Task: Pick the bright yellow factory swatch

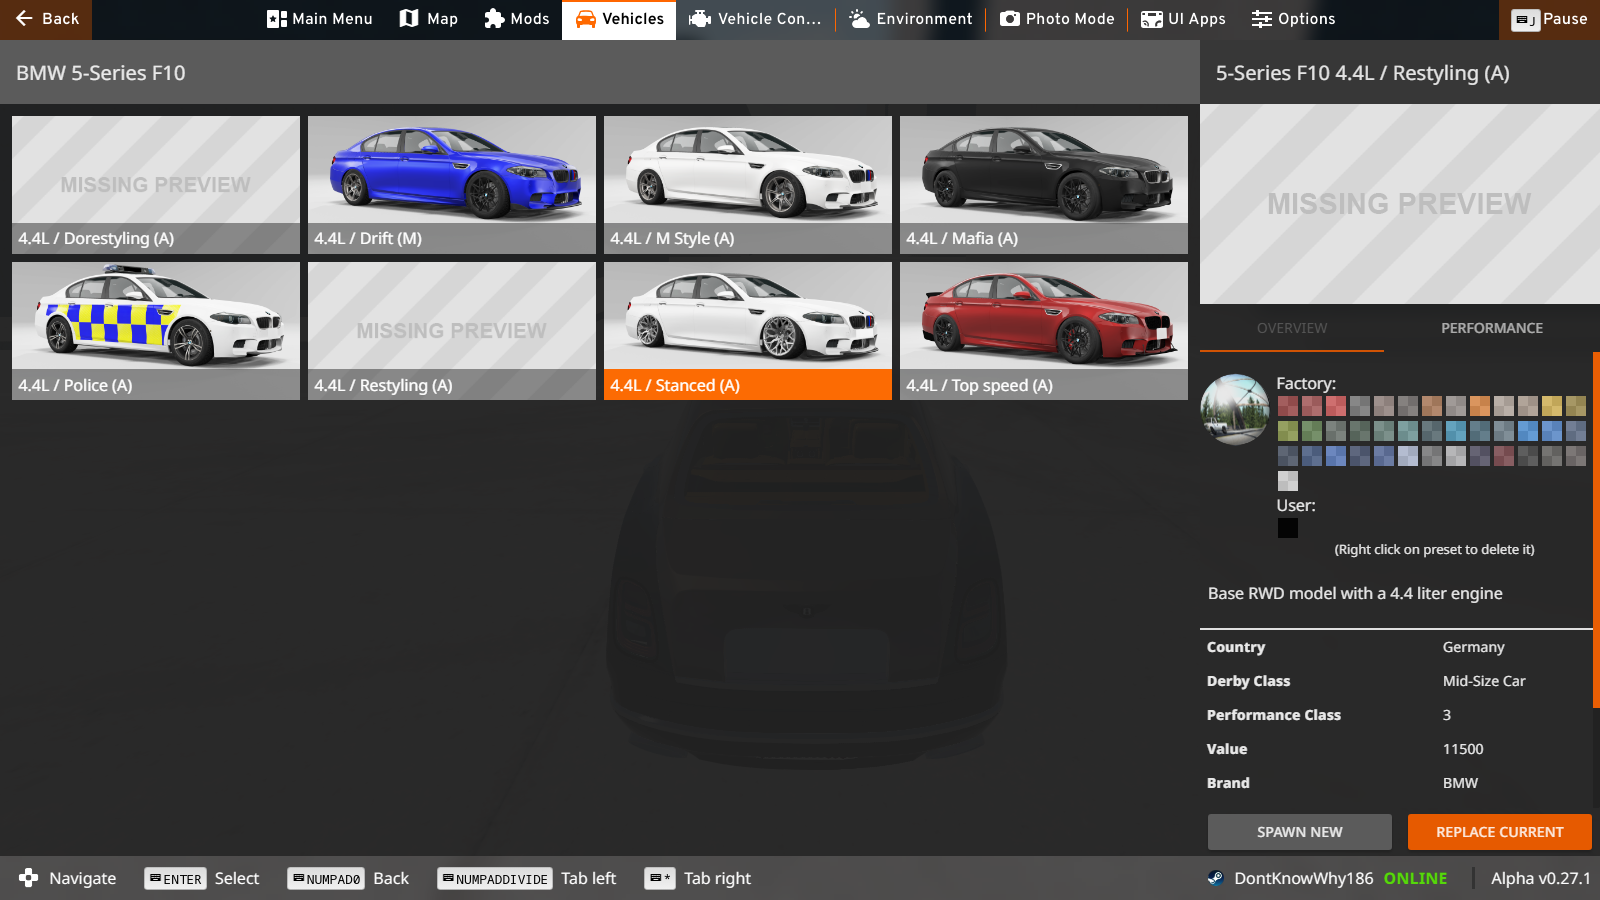Action: coord(1552,406)
